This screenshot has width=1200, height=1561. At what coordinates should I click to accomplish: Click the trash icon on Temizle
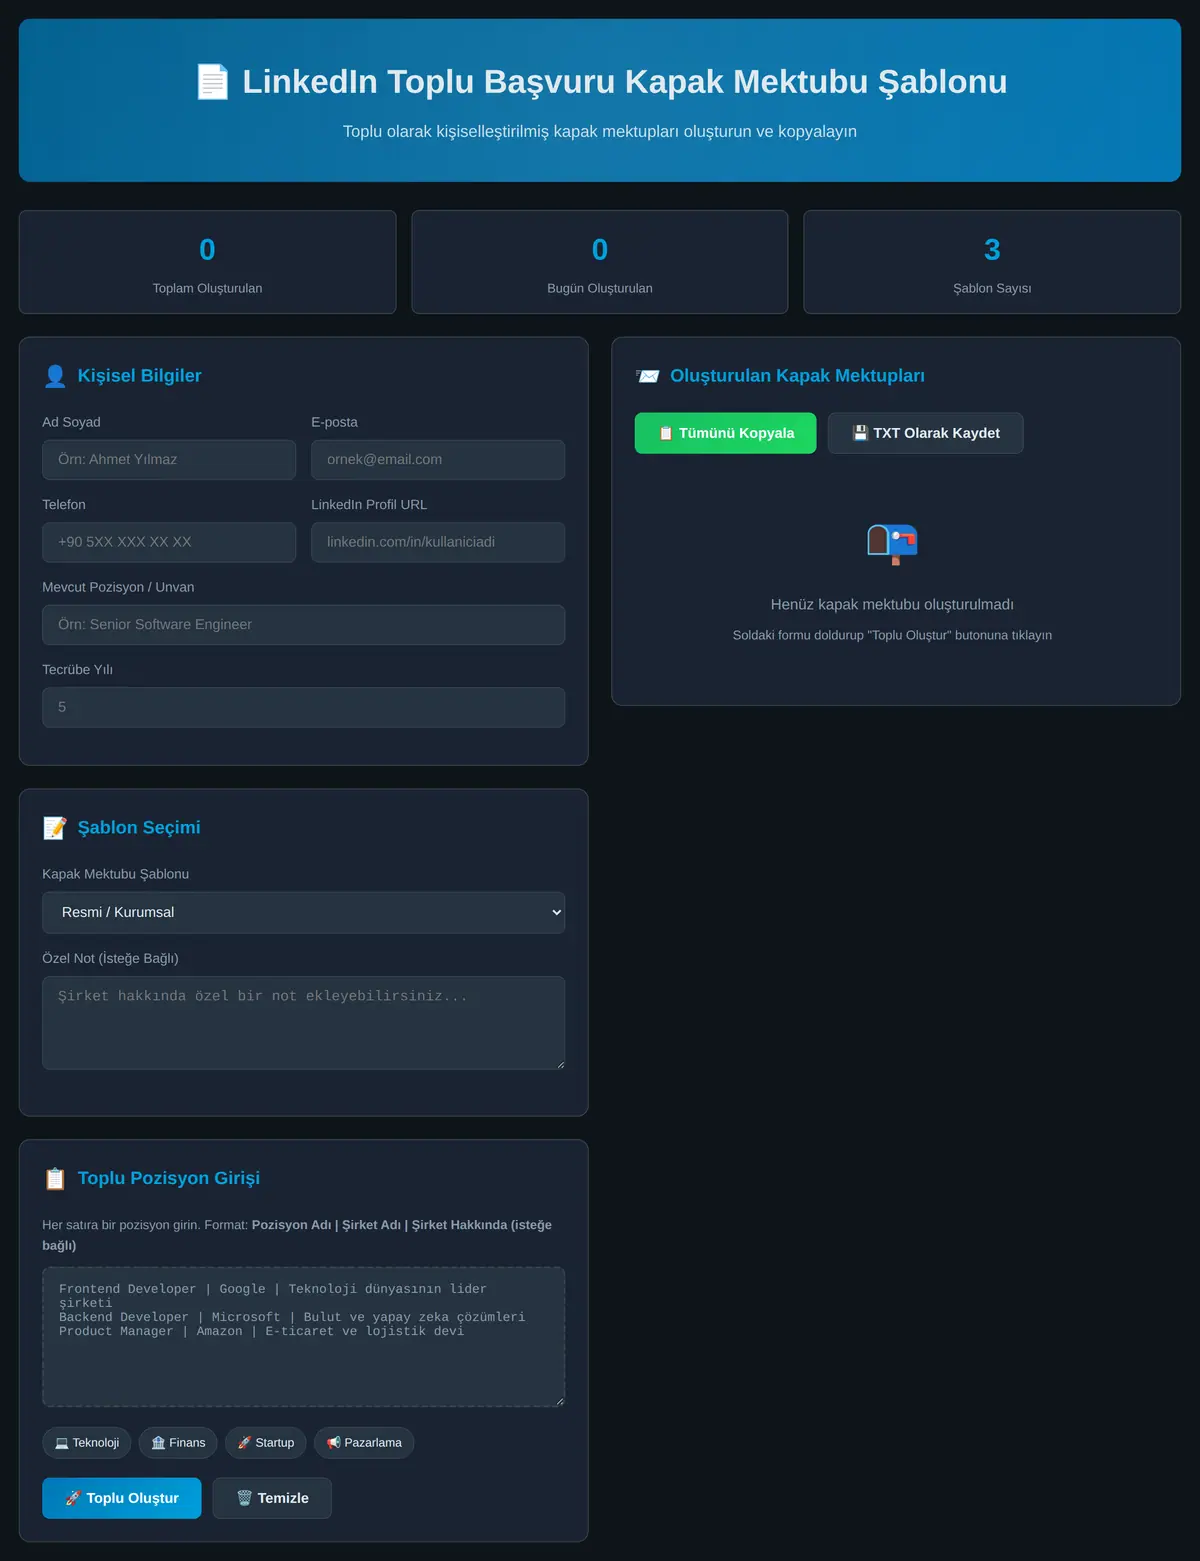244,1498
